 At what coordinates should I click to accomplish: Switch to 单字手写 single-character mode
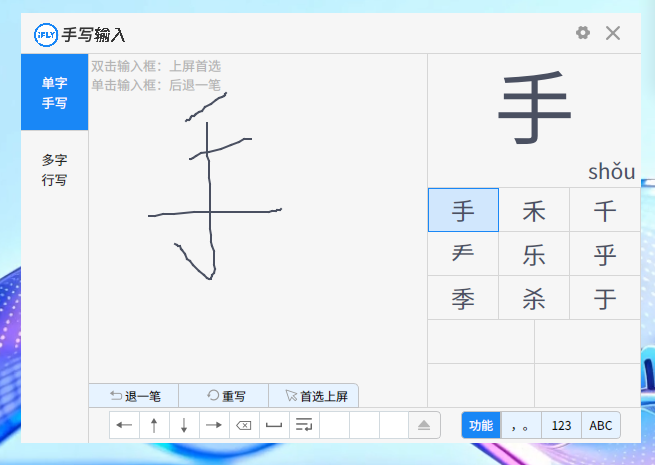click(x=54, y=92)
